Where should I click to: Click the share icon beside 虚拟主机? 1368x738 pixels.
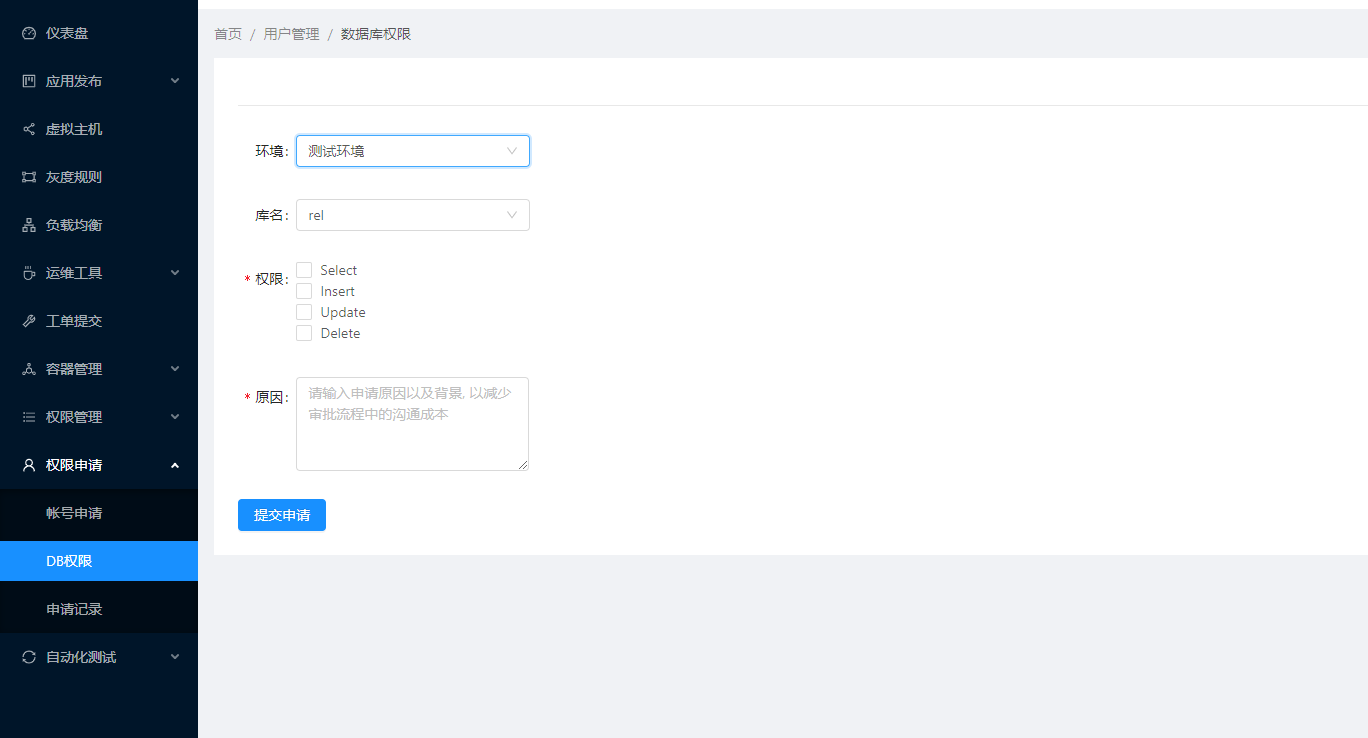tap(29, 129)
